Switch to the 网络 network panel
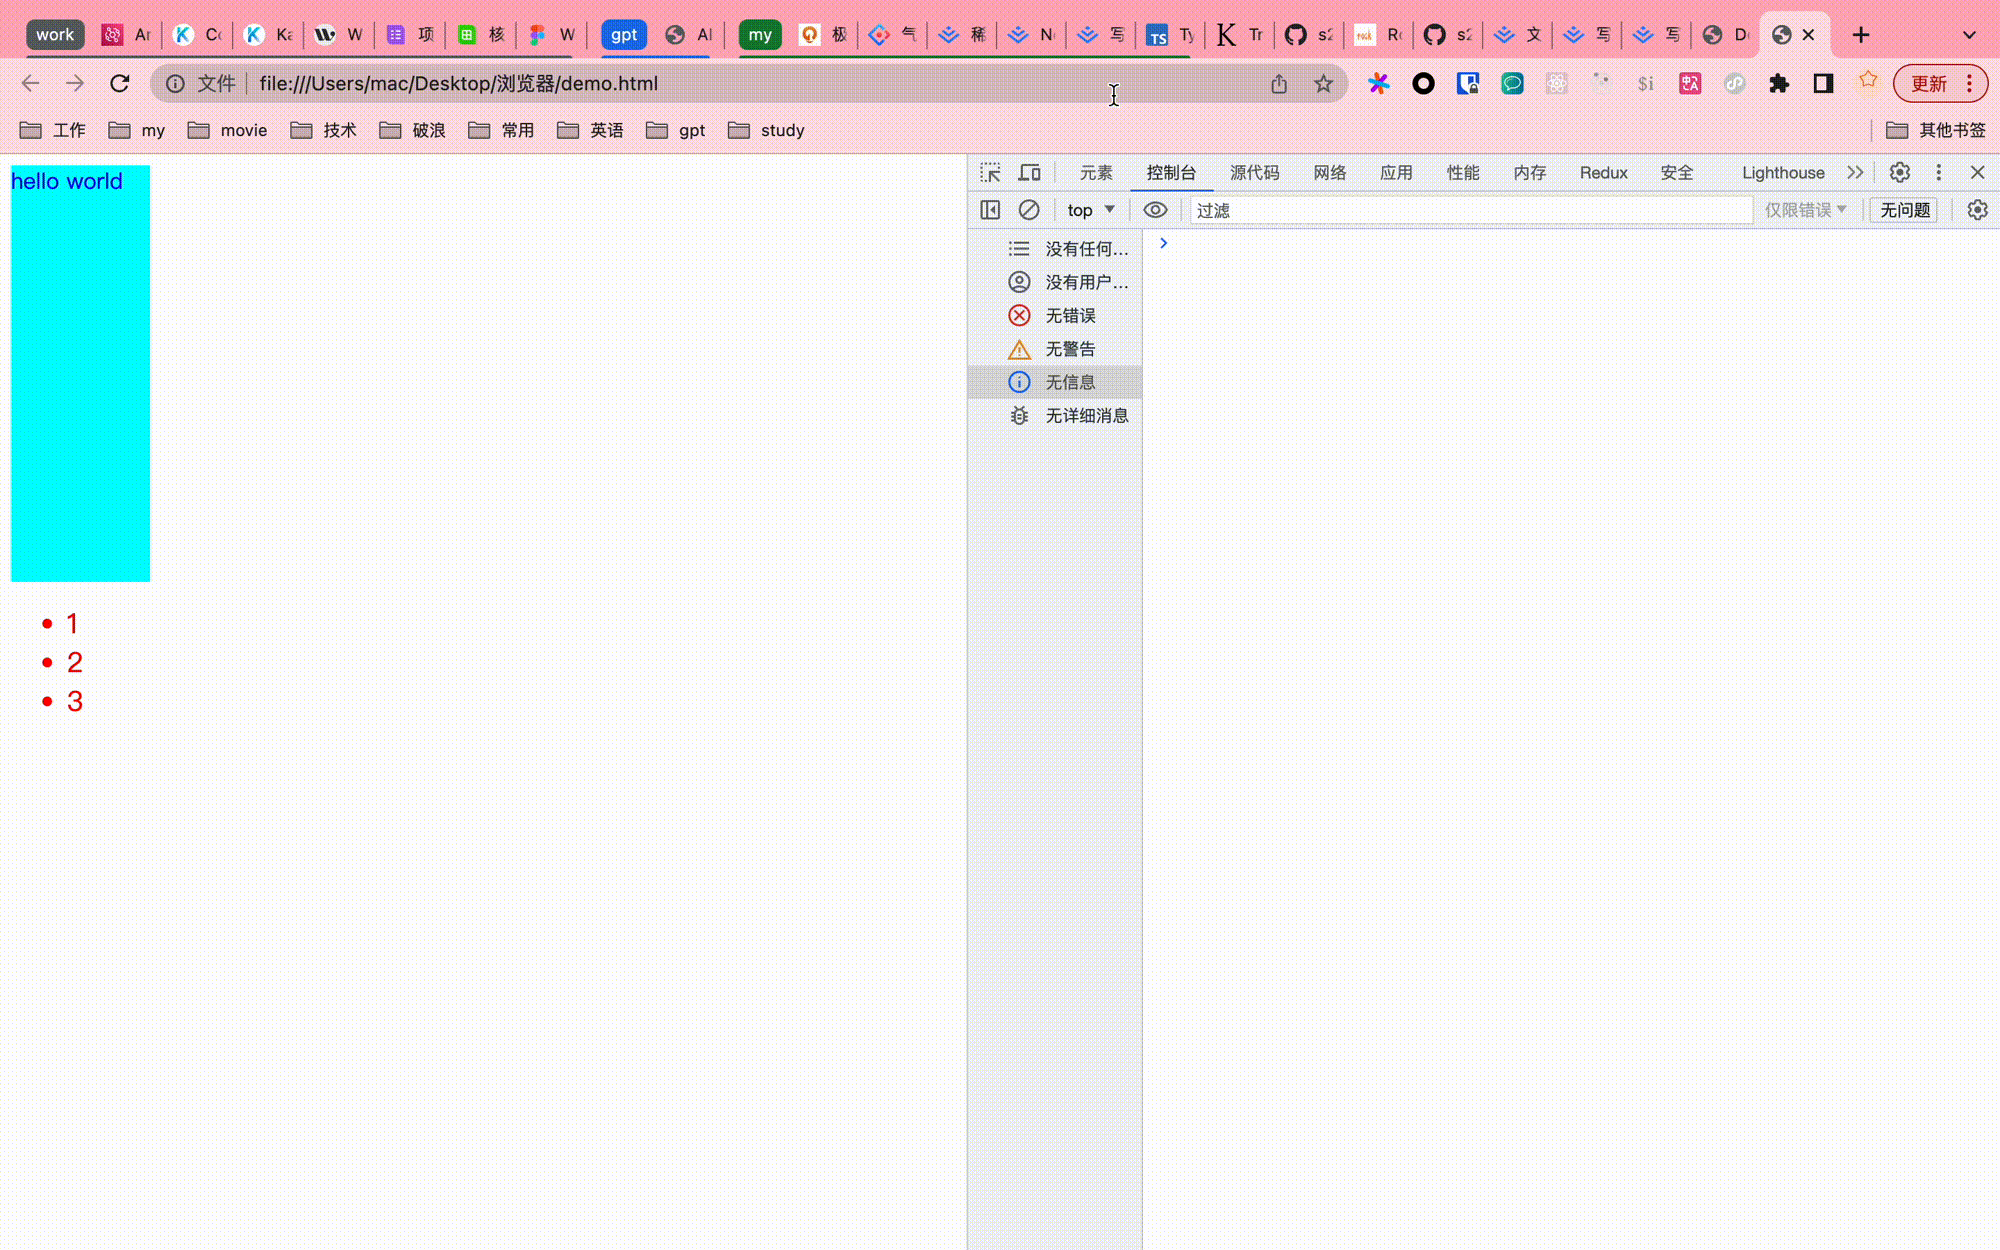Screen dimensions: 2000x1250 coord(1330,172)
